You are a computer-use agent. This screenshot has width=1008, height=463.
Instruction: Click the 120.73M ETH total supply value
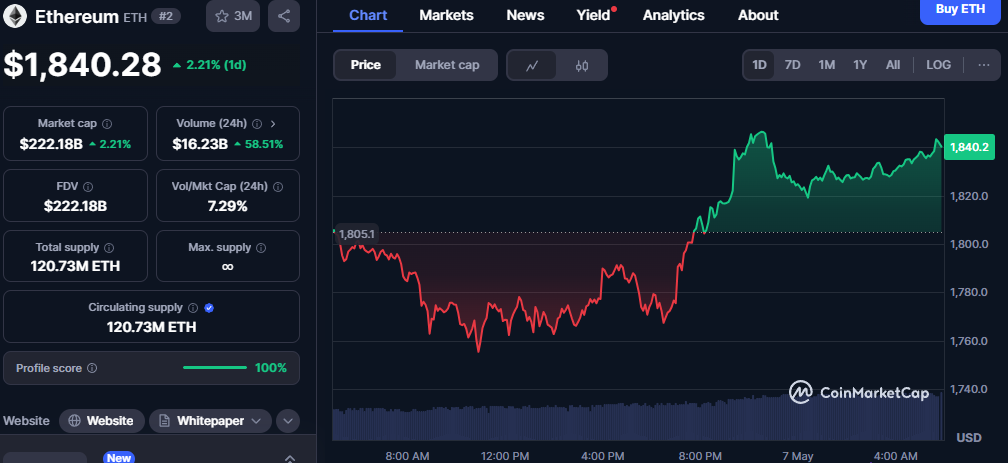[x=75, y=266]
